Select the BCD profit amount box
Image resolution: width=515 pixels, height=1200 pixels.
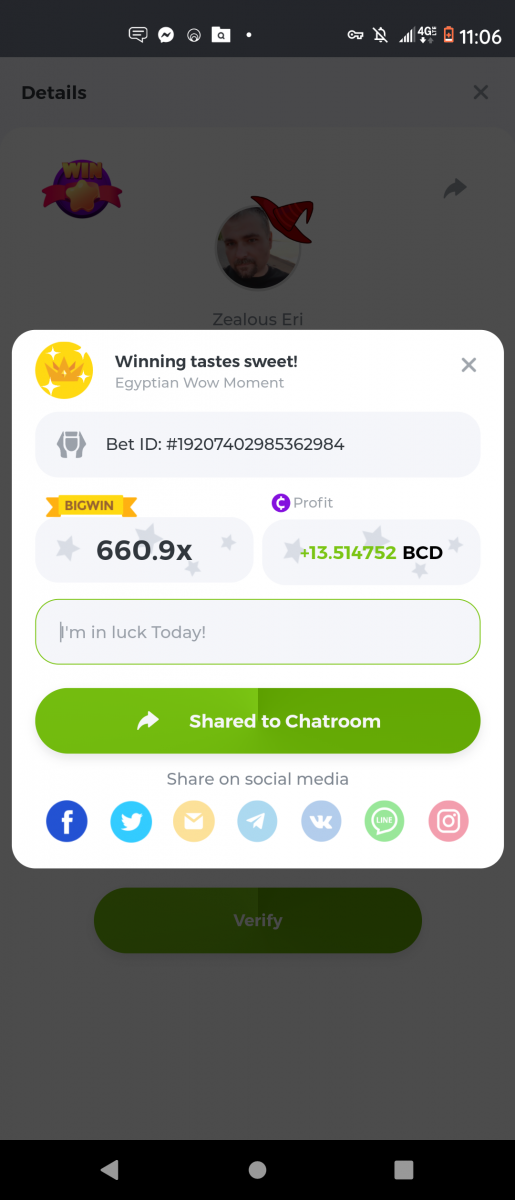pos(371,552)
